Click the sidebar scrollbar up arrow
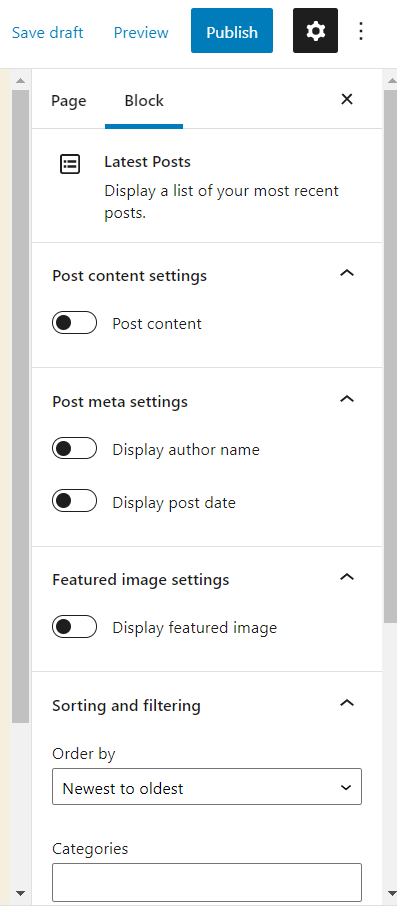This screenshot has height=909, width=397. coord(389,80)
